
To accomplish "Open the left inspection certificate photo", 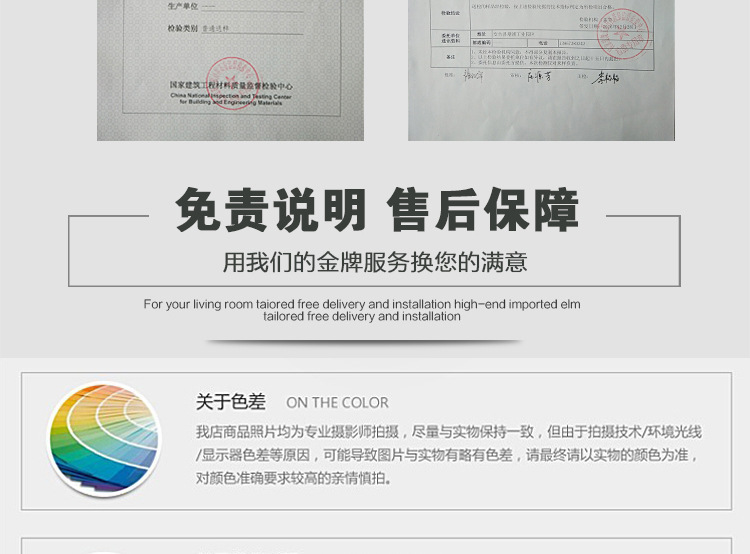I will click(x=230, y=70).
